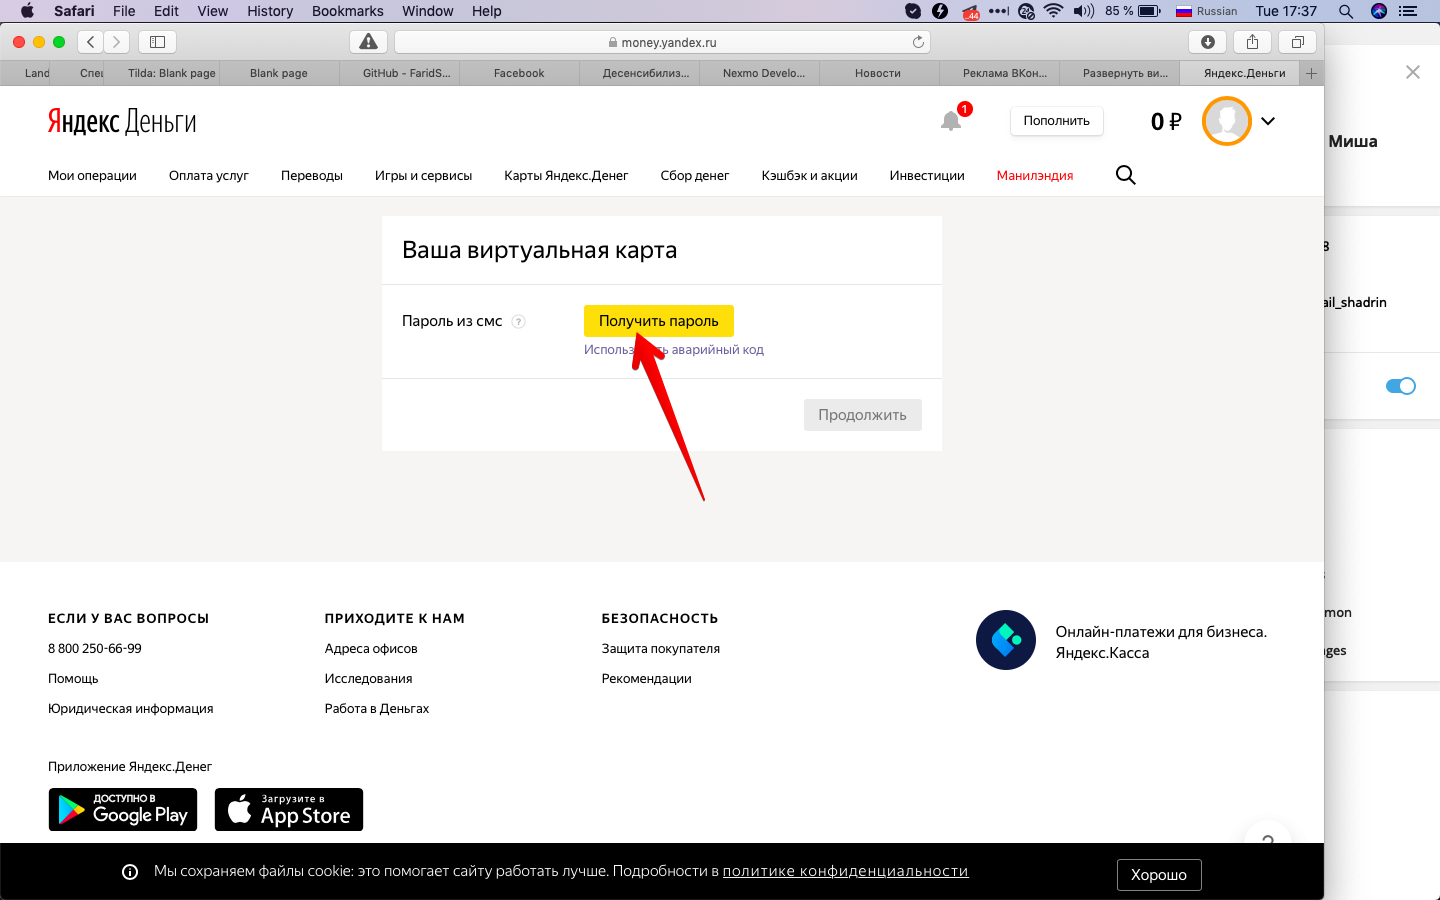Open the Russian input source menu

1206,11
